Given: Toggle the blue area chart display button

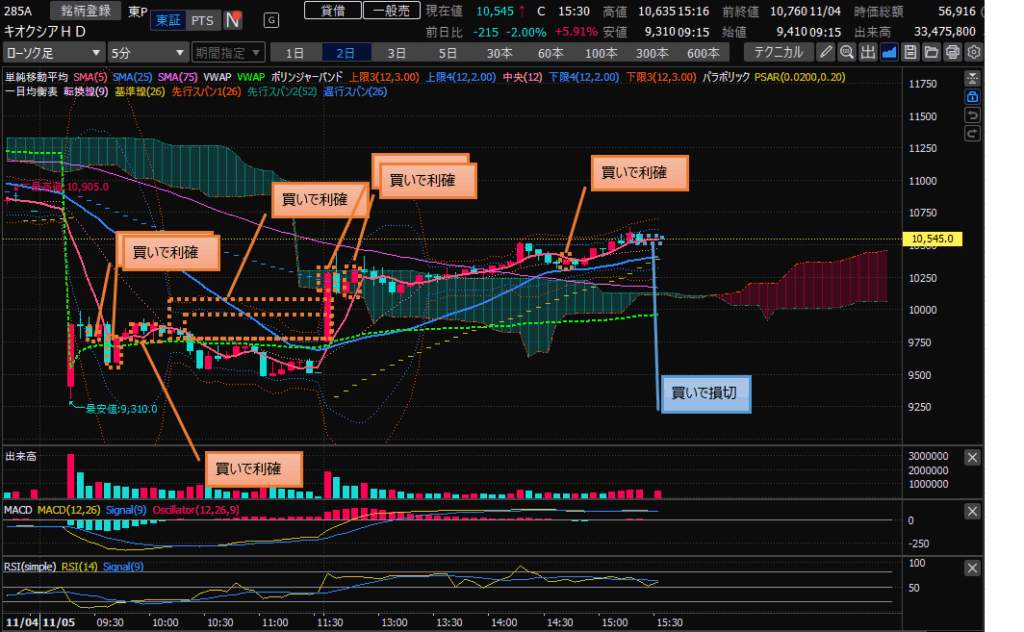Looking at the screenshot, I should pyautogui.click(x=889, y=52).
